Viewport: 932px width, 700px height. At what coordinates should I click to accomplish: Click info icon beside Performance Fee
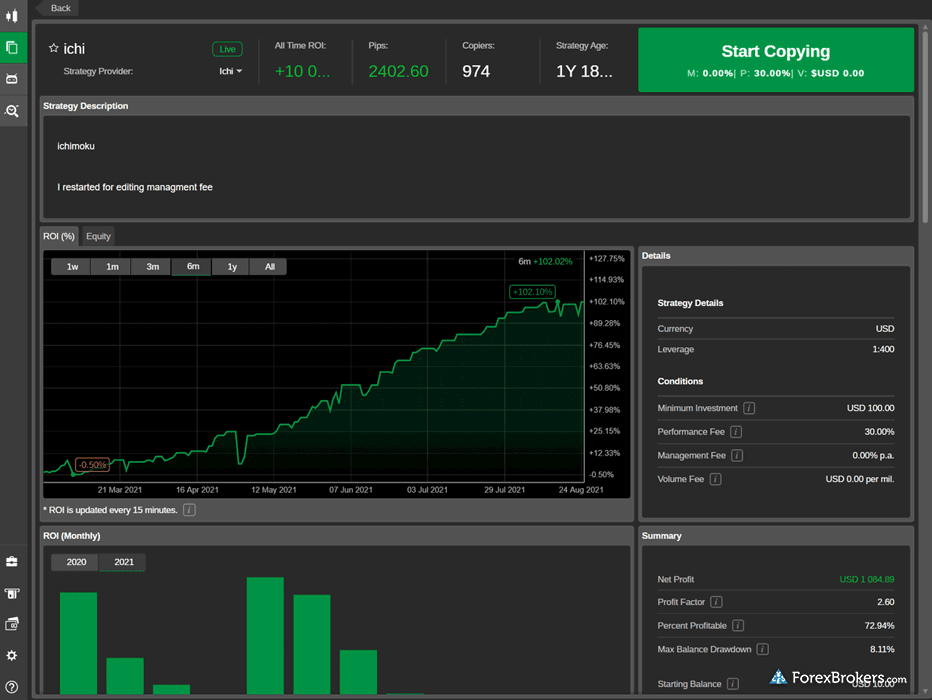pyautogui.click(x=736, y=432)
